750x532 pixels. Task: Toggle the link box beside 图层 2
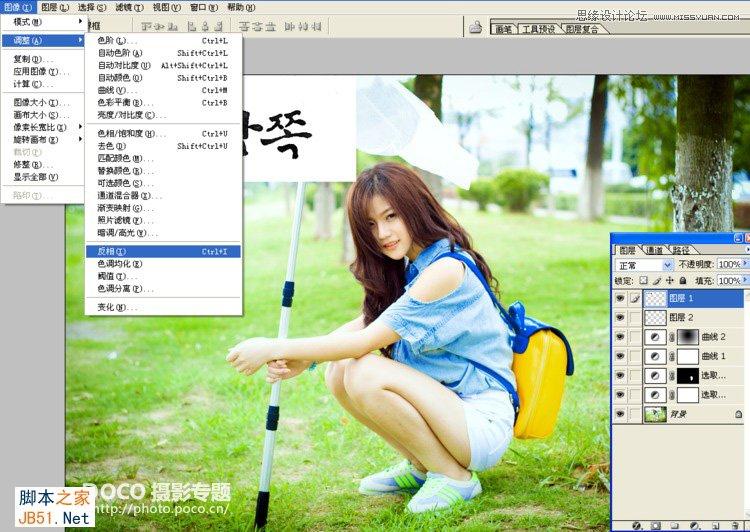pyautogui.click(x=635, y=318)
